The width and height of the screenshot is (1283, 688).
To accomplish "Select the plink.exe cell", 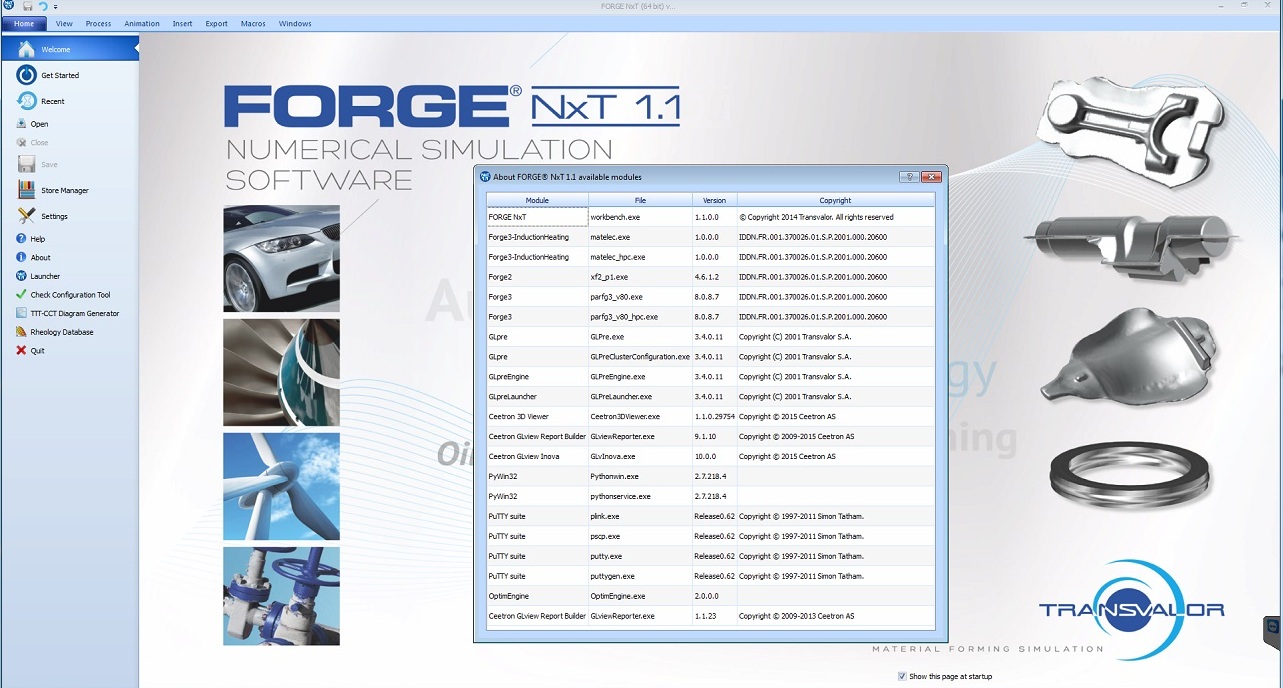I will coord(640,516).
